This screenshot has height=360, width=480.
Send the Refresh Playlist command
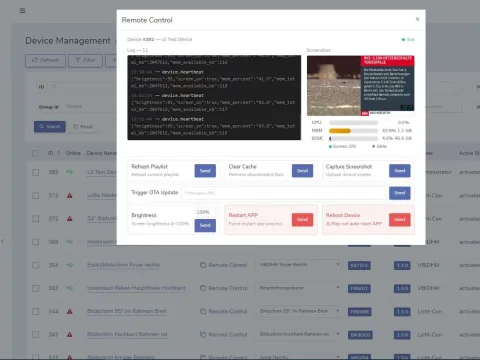[205, 171]
